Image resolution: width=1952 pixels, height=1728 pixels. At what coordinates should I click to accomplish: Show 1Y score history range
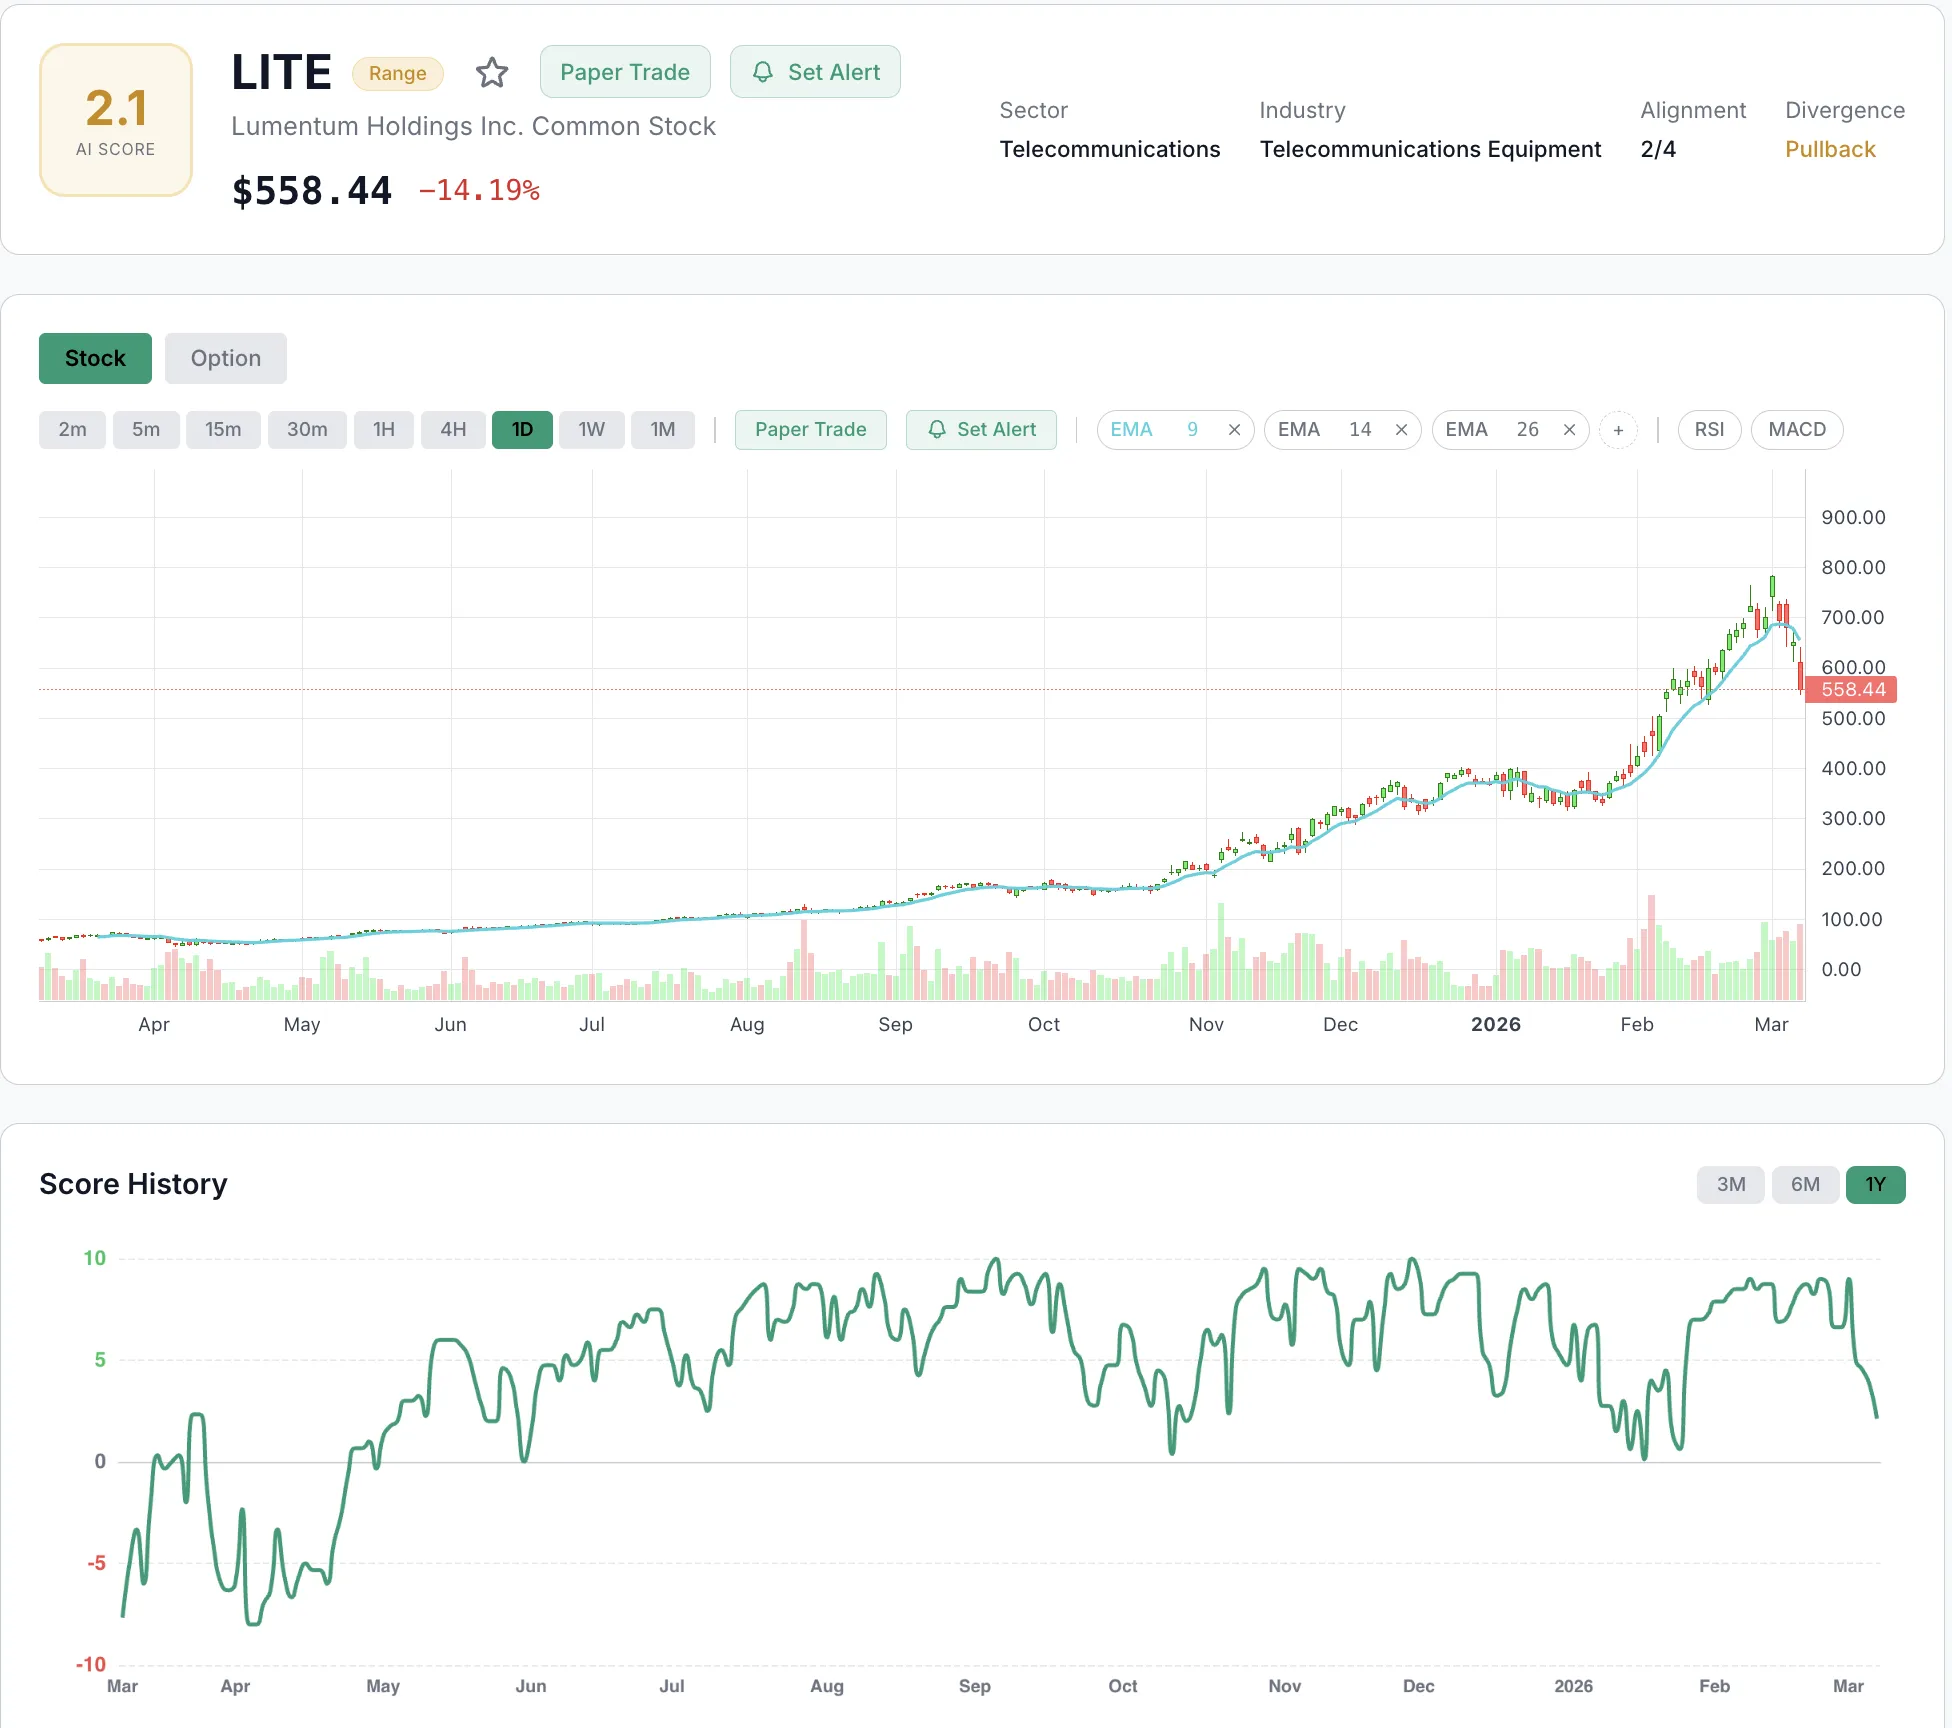point(1875,1185)
